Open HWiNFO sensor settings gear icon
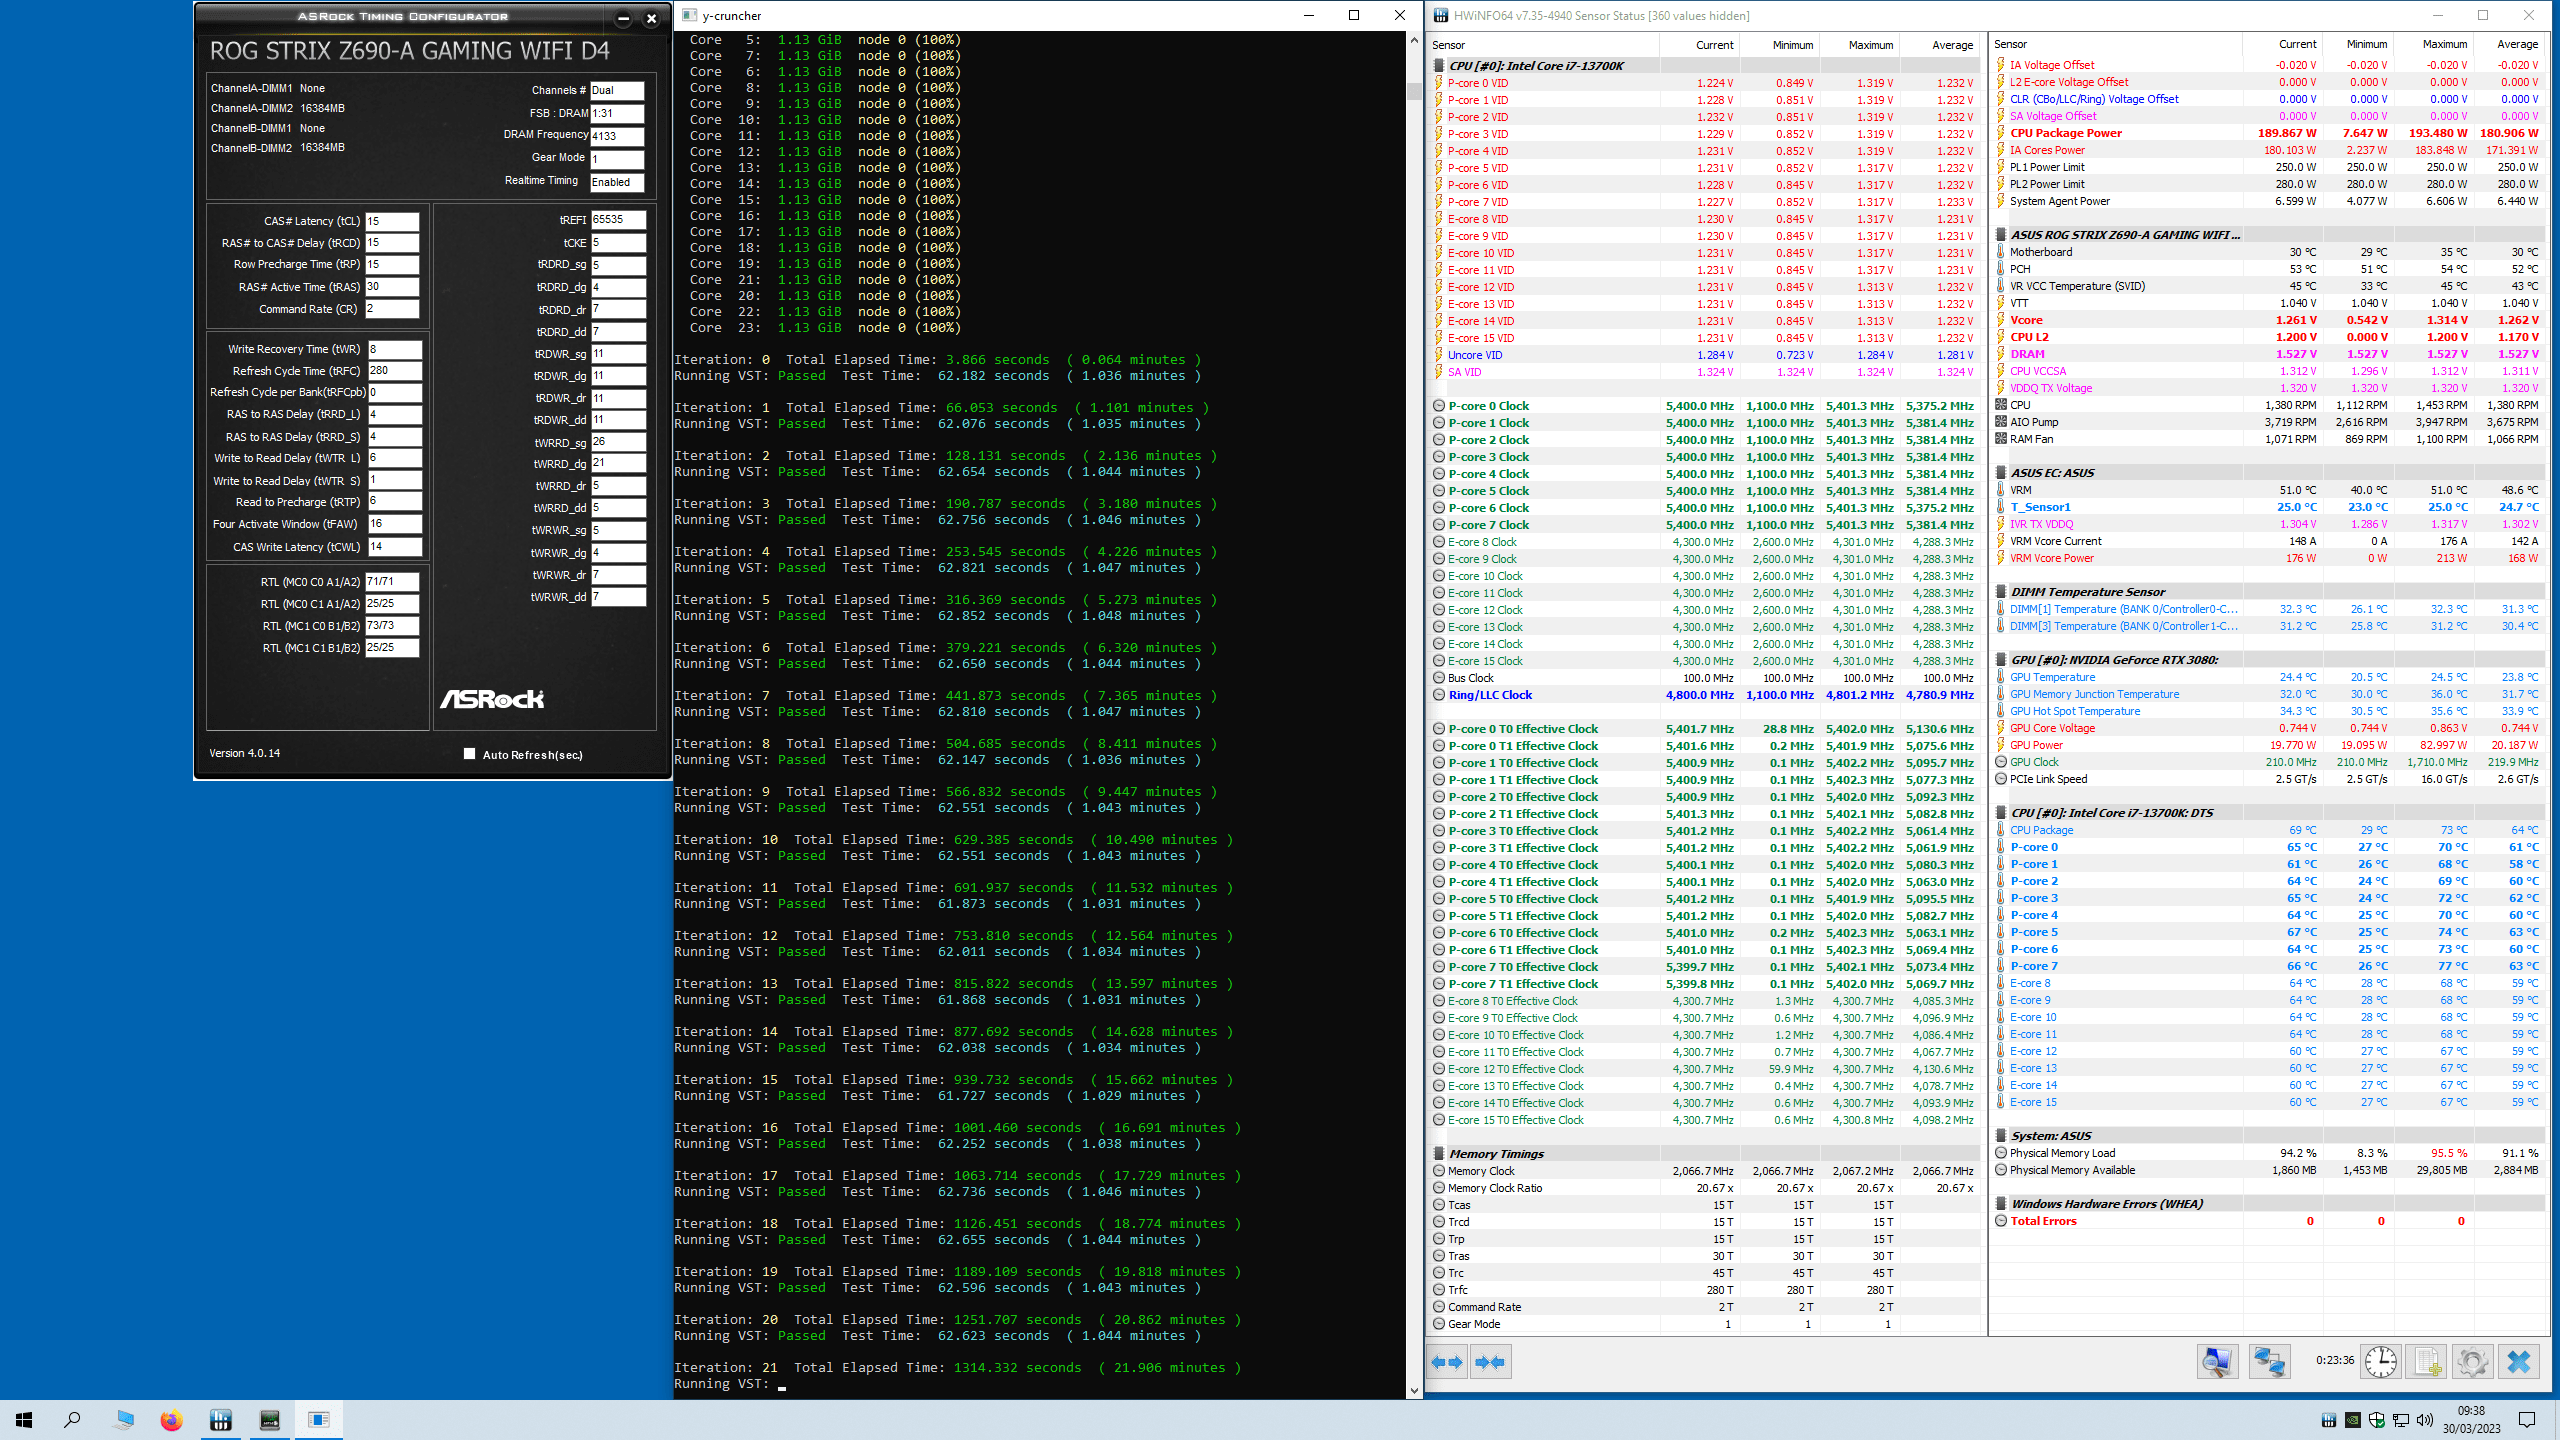The width and height of the screenshot is (2560, 1440). coord(2473,1362)
